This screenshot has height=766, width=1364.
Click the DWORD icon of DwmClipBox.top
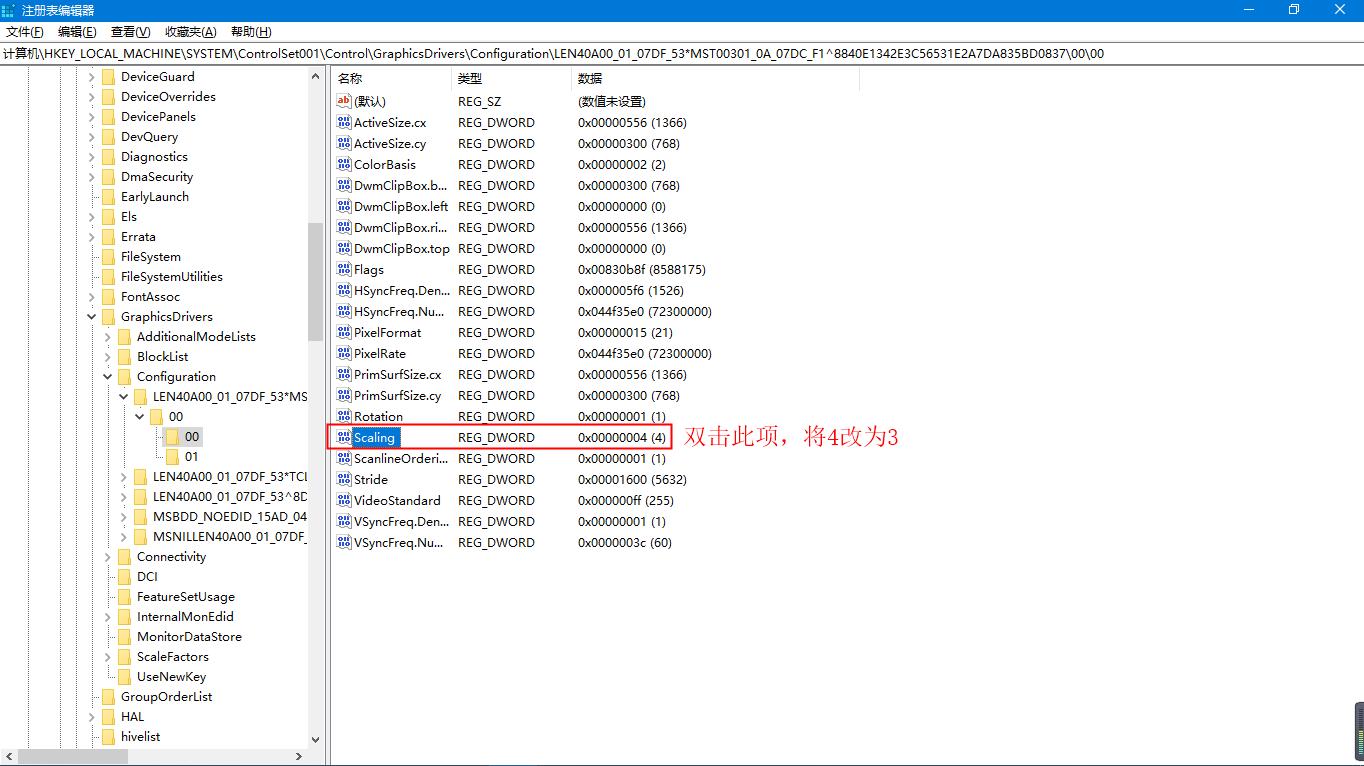coord(344,248)
